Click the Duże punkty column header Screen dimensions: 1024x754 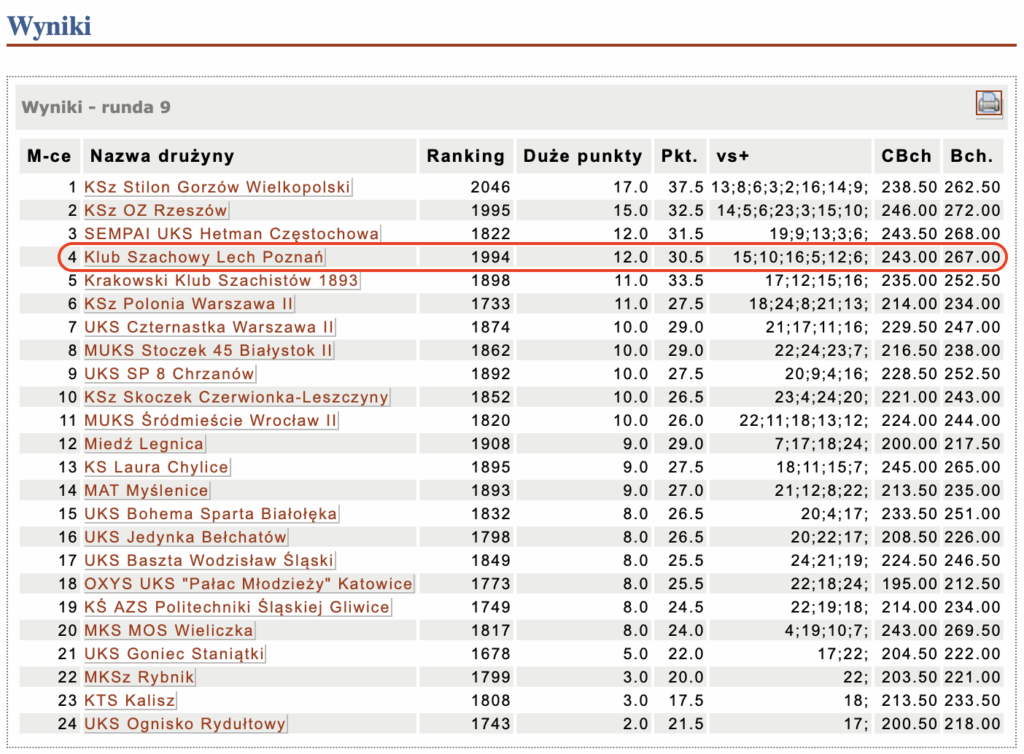[582, 156]
